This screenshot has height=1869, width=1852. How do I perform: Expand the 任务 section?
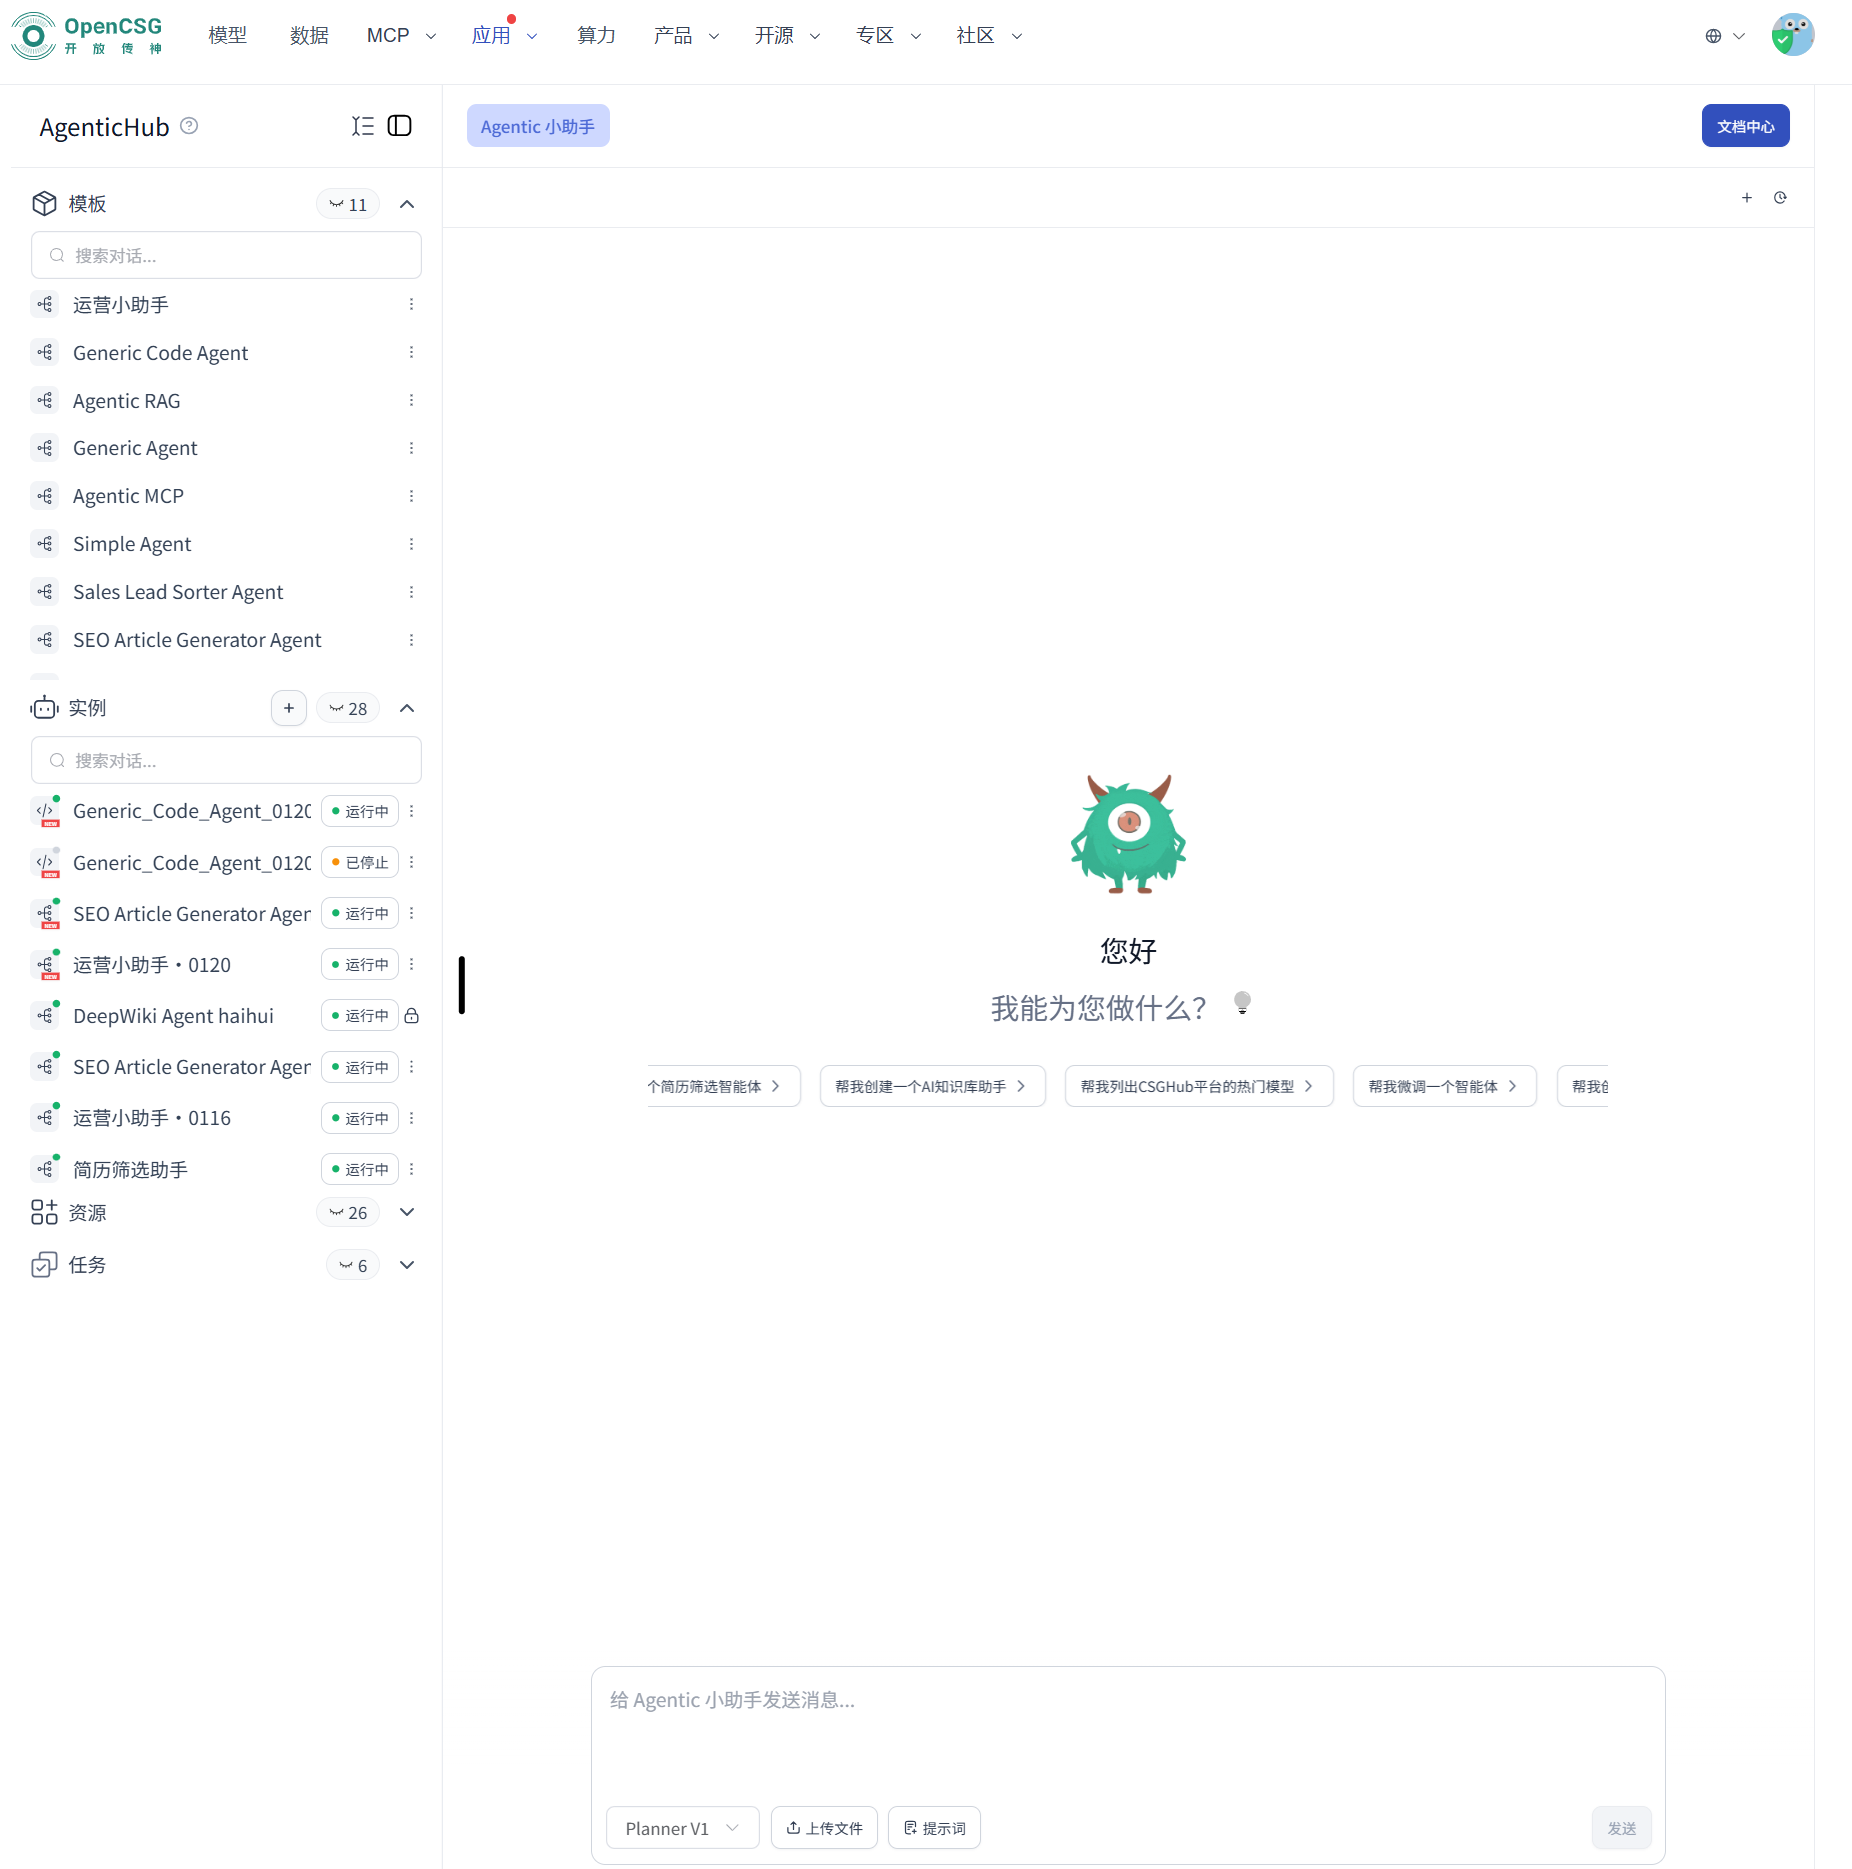(407, 1265)
